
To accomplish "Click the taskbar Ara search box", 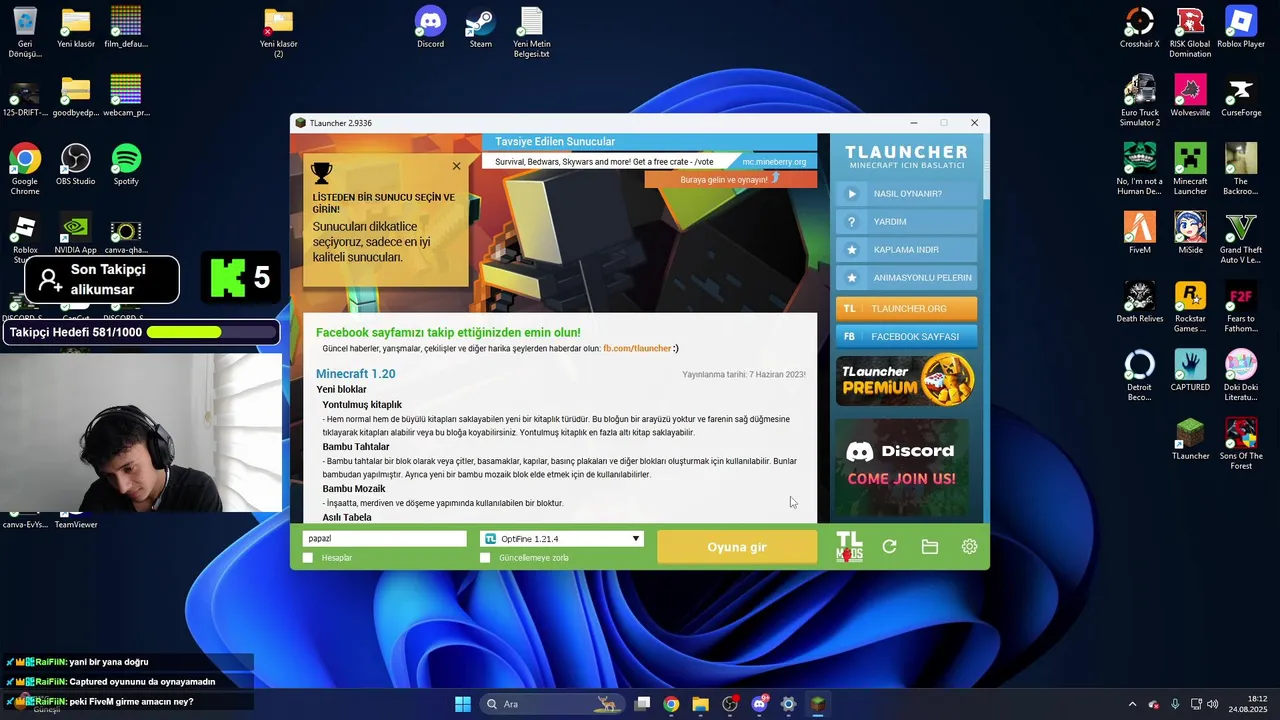I will point(552,704).
